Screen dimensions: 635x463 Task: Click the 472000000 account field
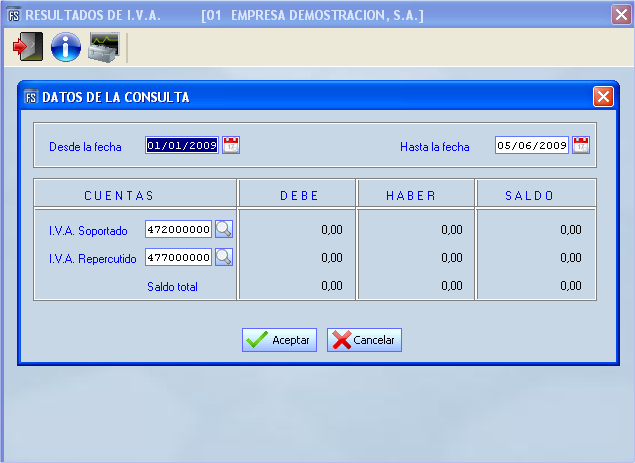click(x=178, y=229)
